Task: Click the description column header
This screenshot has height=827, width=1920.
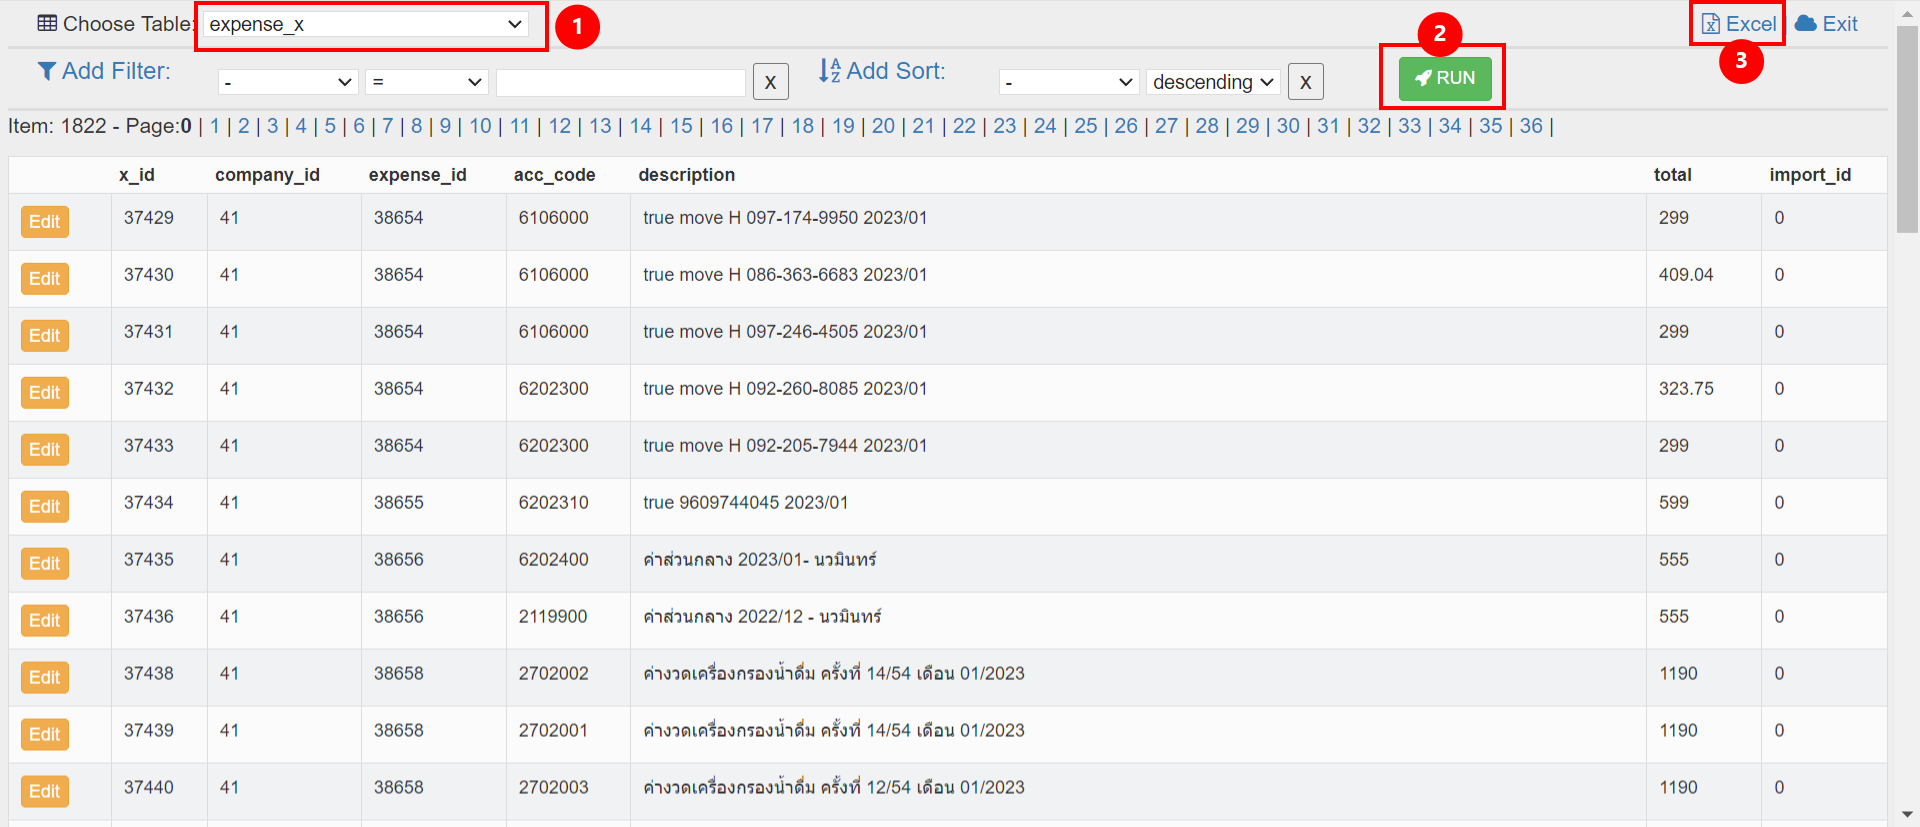Action: tap(686, 175)
